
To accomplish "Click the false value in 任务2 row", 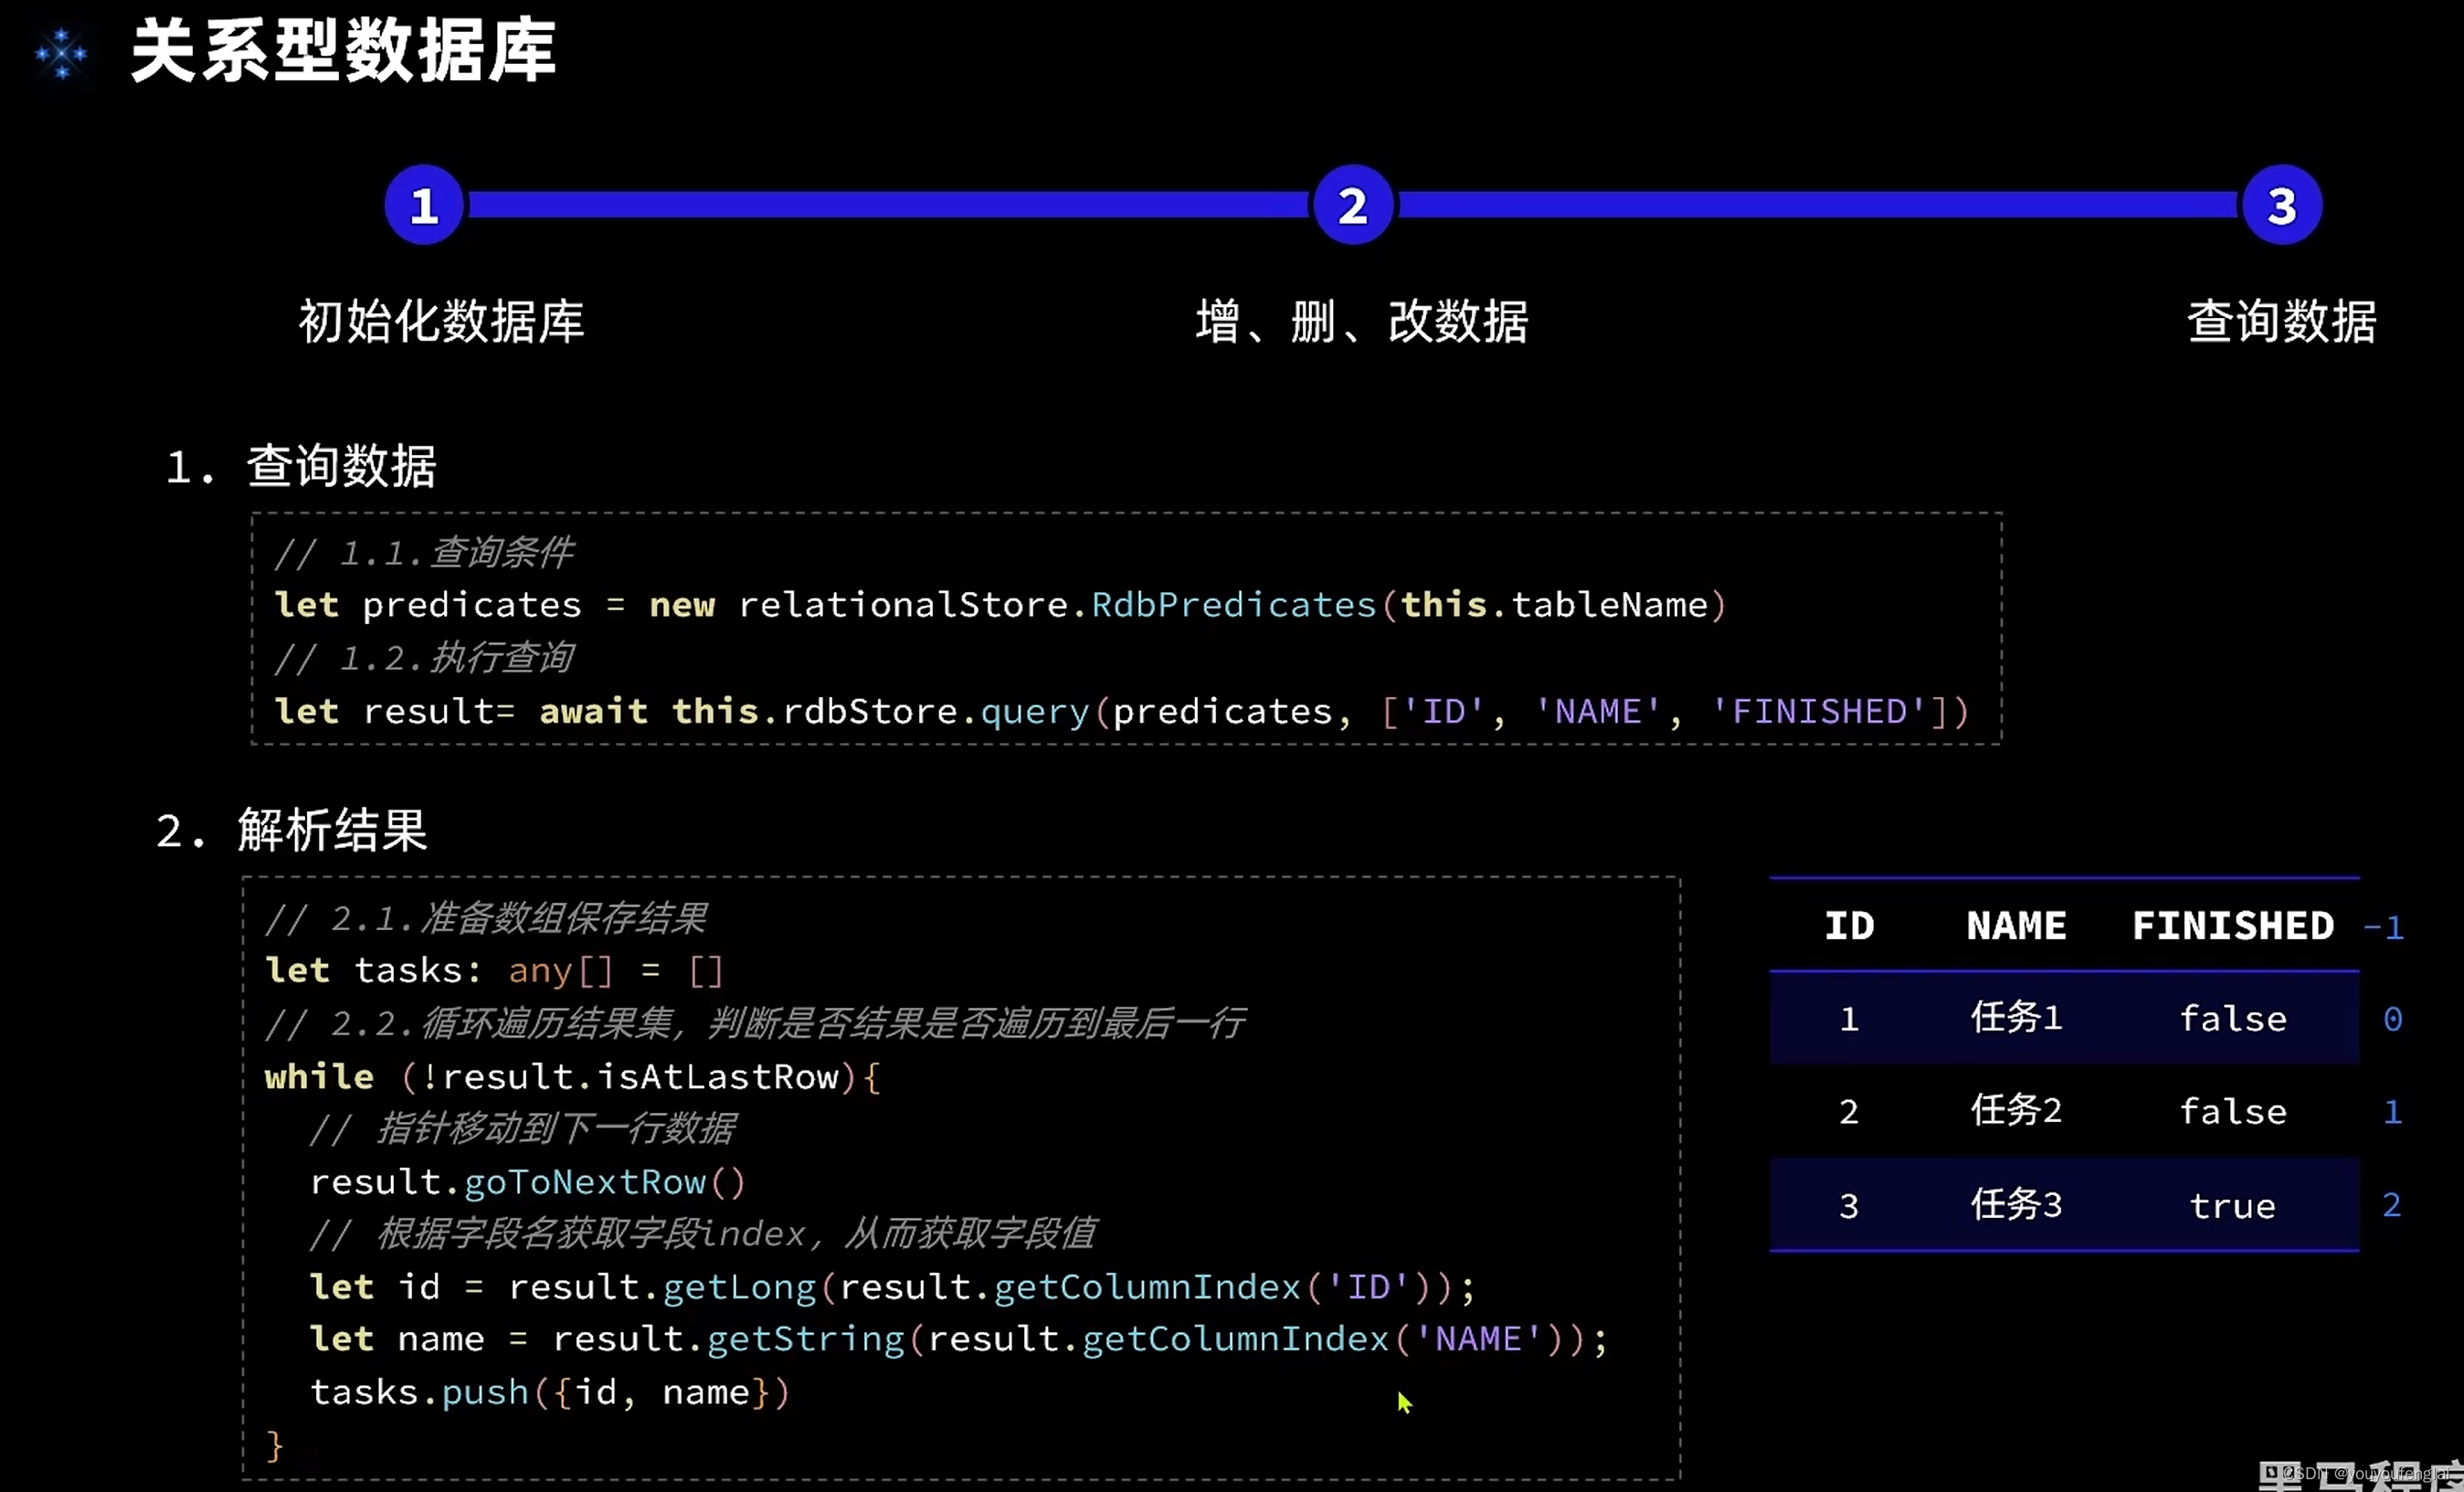I will tap(2233, 1112).
